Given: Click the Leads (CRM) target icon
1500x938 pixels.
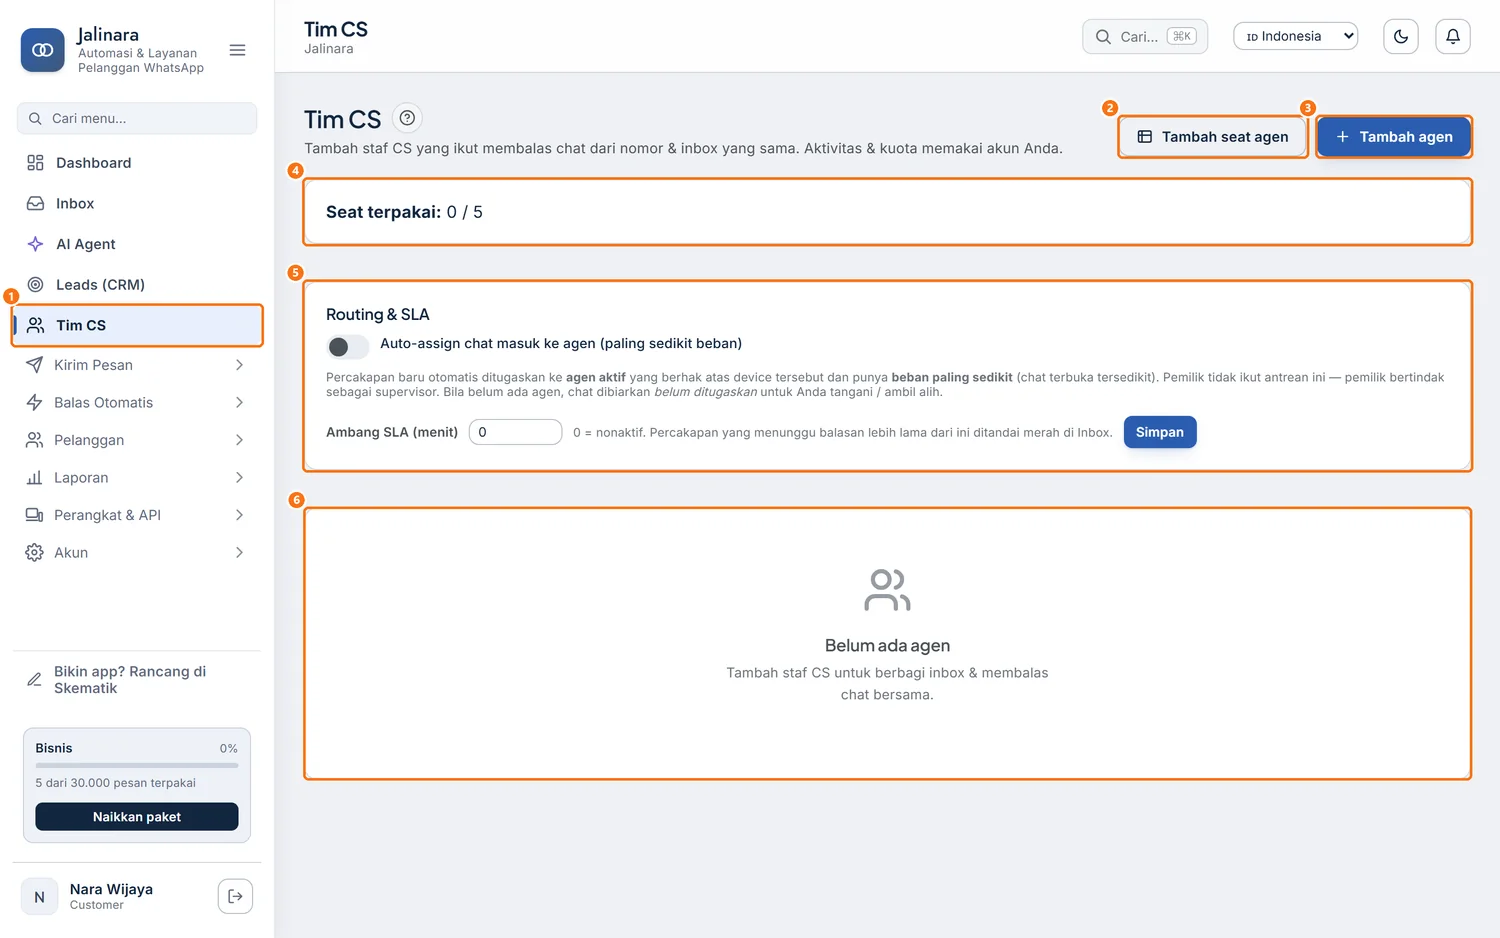Looking at the screenshot, I should (35, 285).
